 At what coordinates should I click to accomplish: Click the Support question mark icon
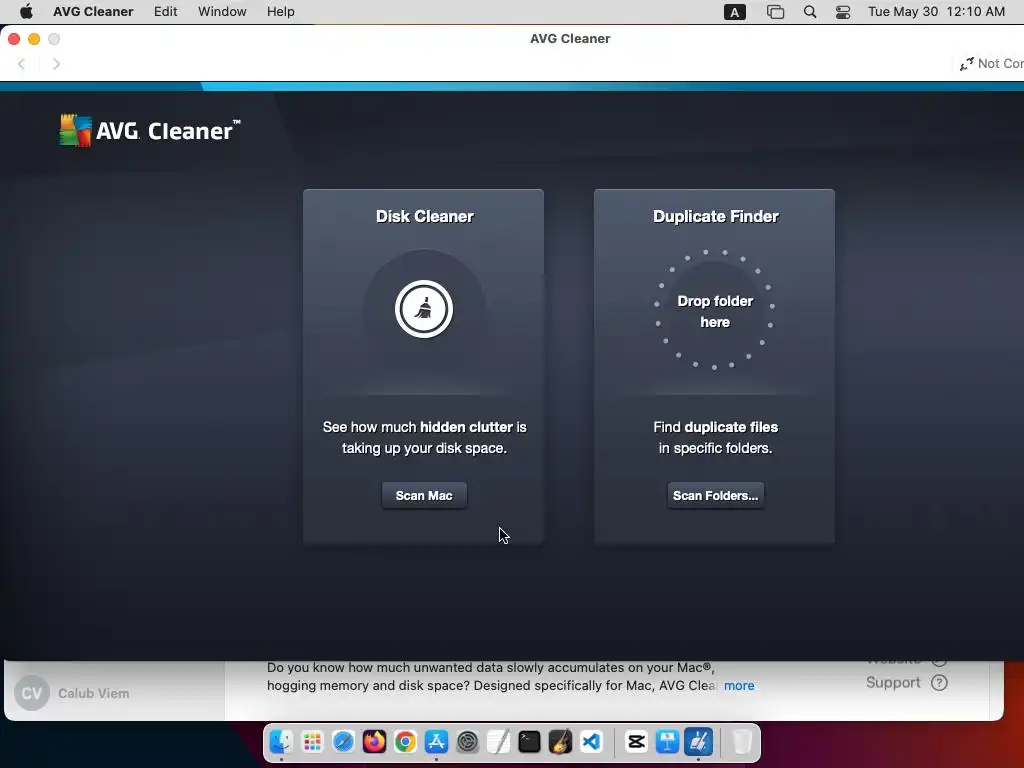click(939, 683)
